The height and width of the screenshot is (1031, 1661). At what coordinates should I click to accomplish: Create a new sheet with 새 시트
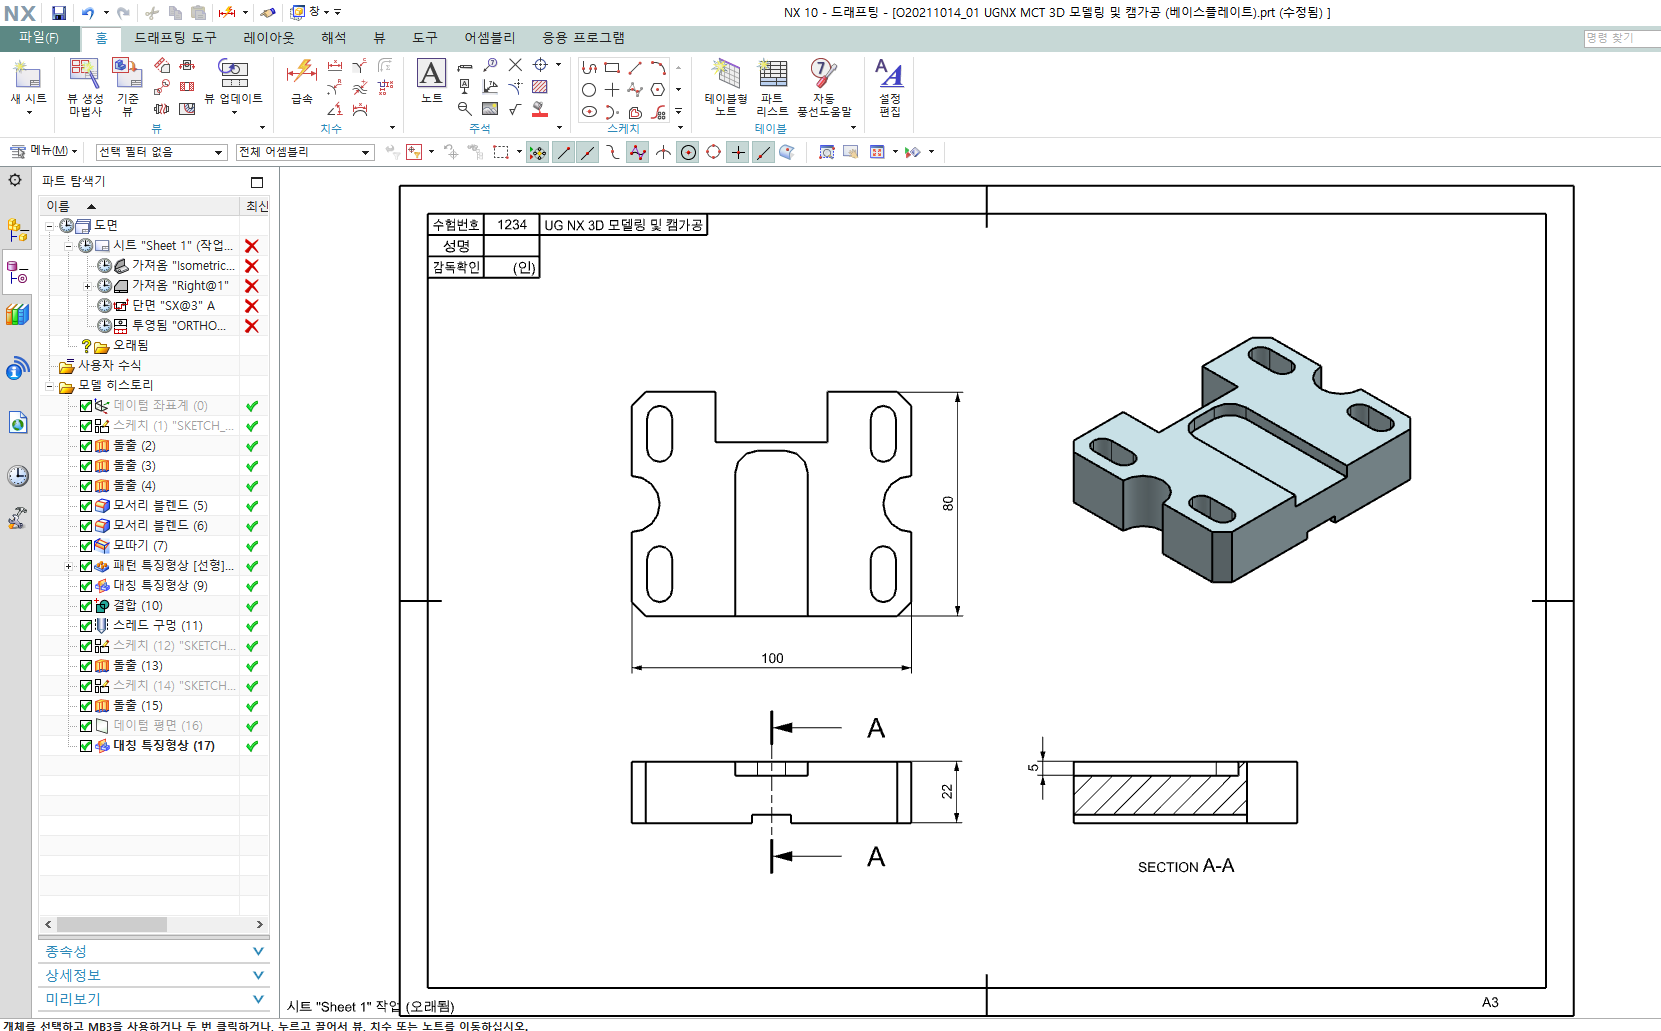(x=28, y=85)
